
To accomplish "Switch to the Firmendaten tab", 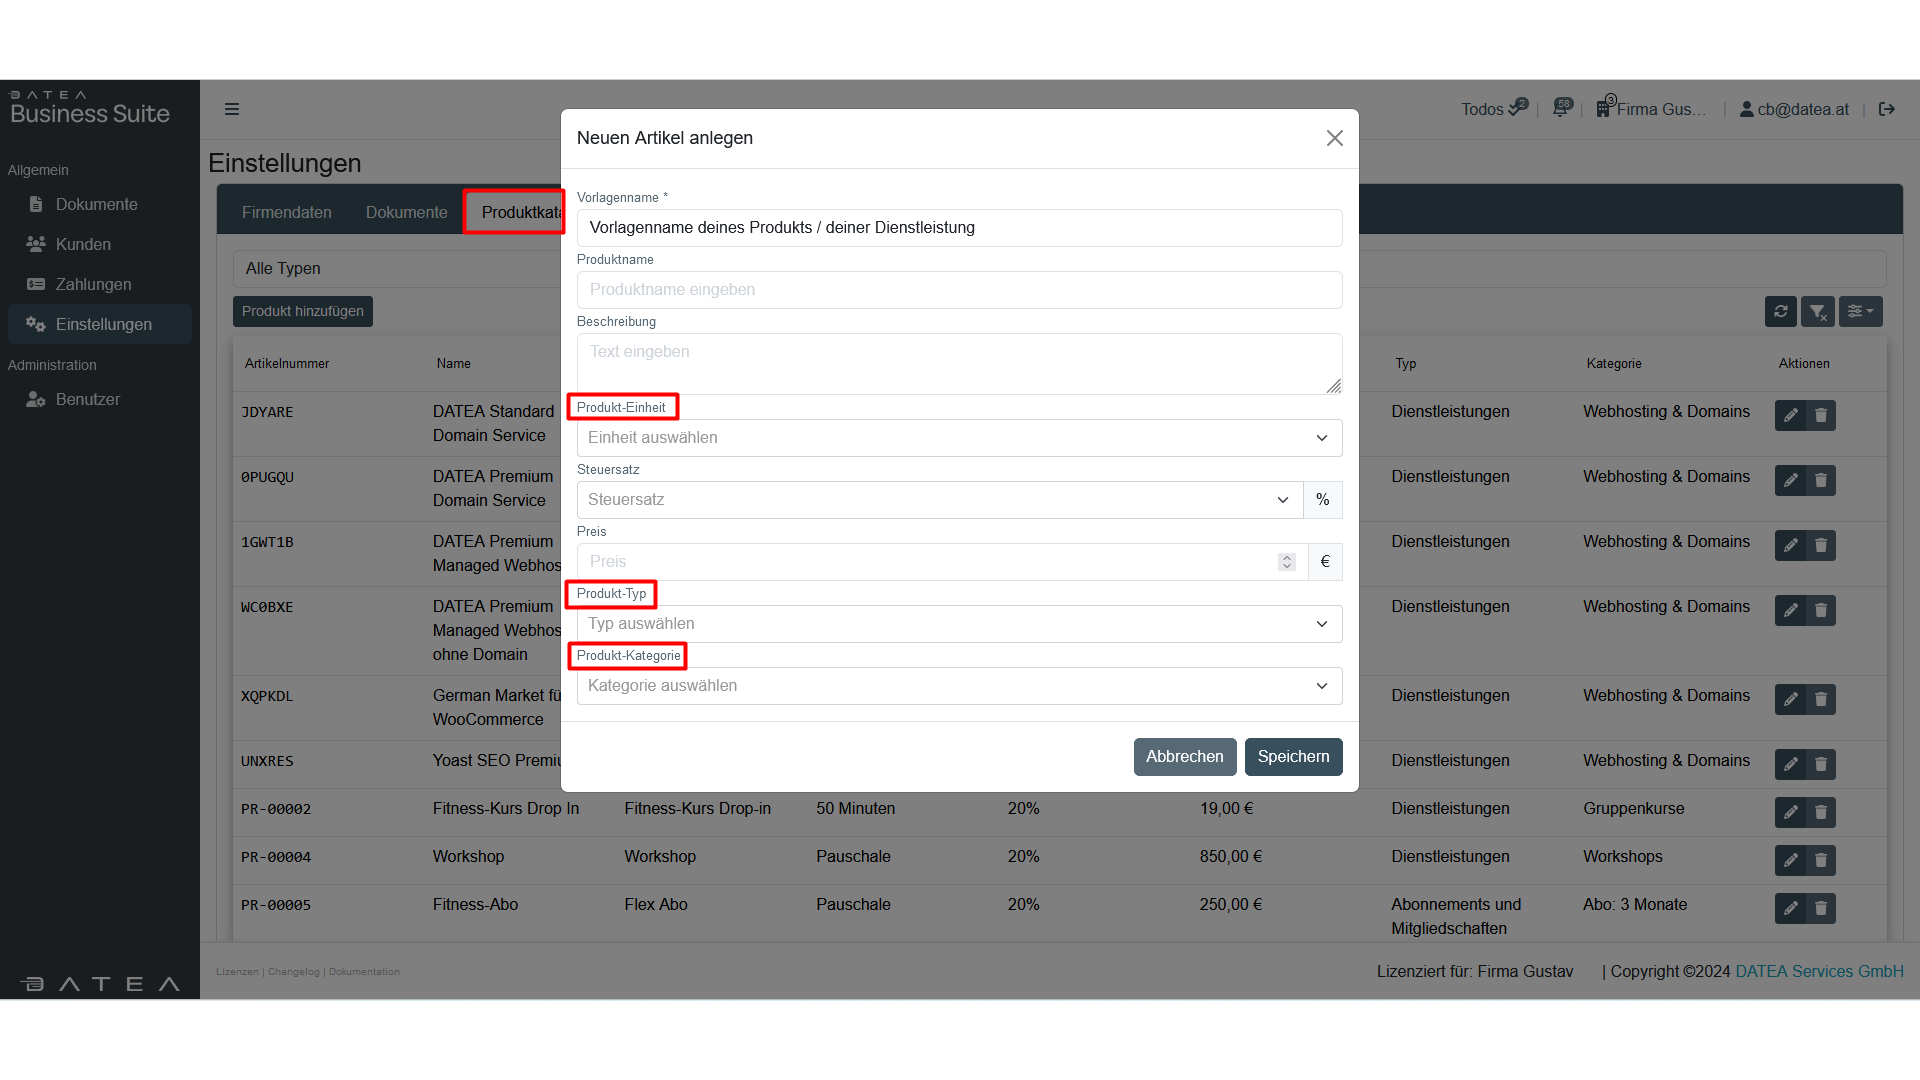I will click(286, 212).
